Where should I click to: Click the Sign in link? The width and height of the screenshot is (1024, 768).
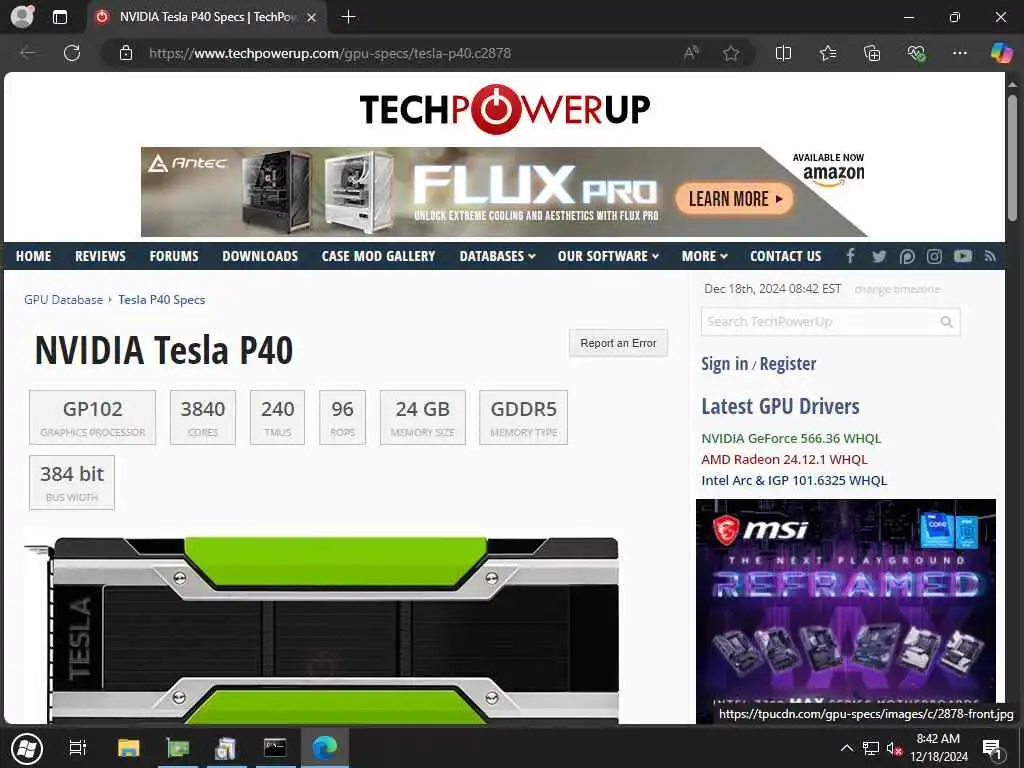tap(724, 364)
